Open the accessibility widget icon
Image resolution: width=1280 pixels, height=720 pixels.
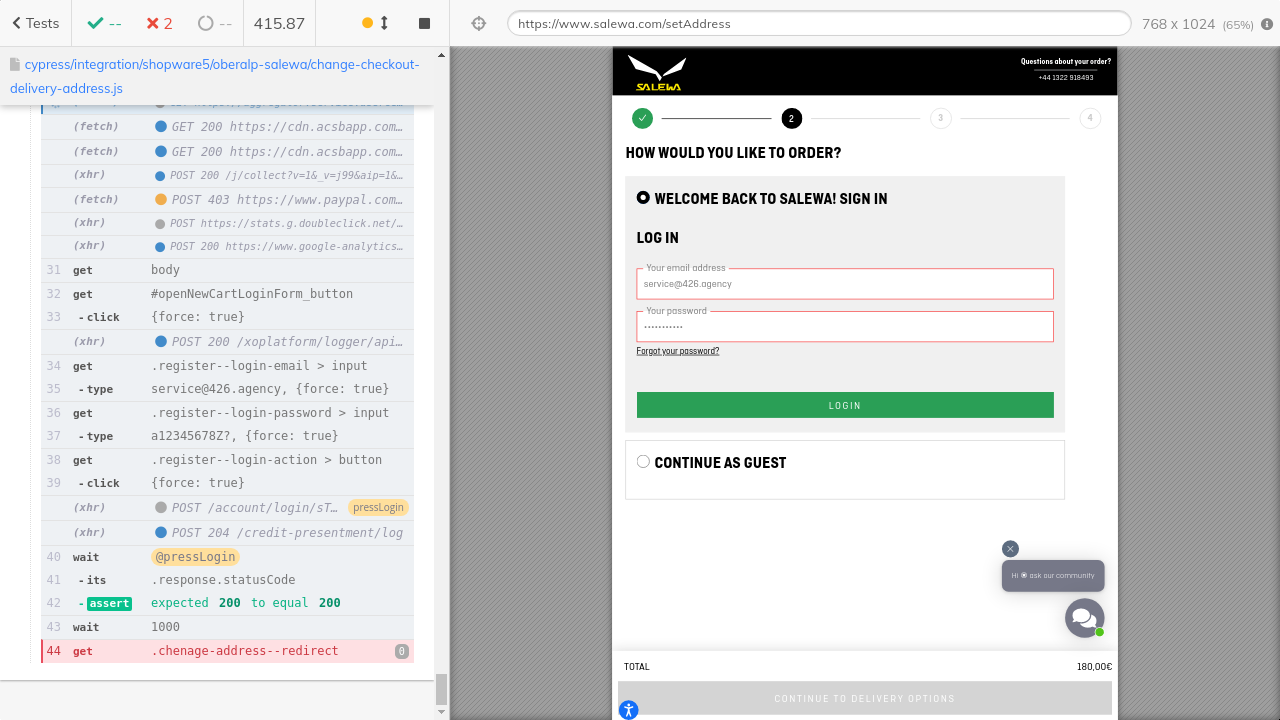pyautogui.click(x=628, y=710)
